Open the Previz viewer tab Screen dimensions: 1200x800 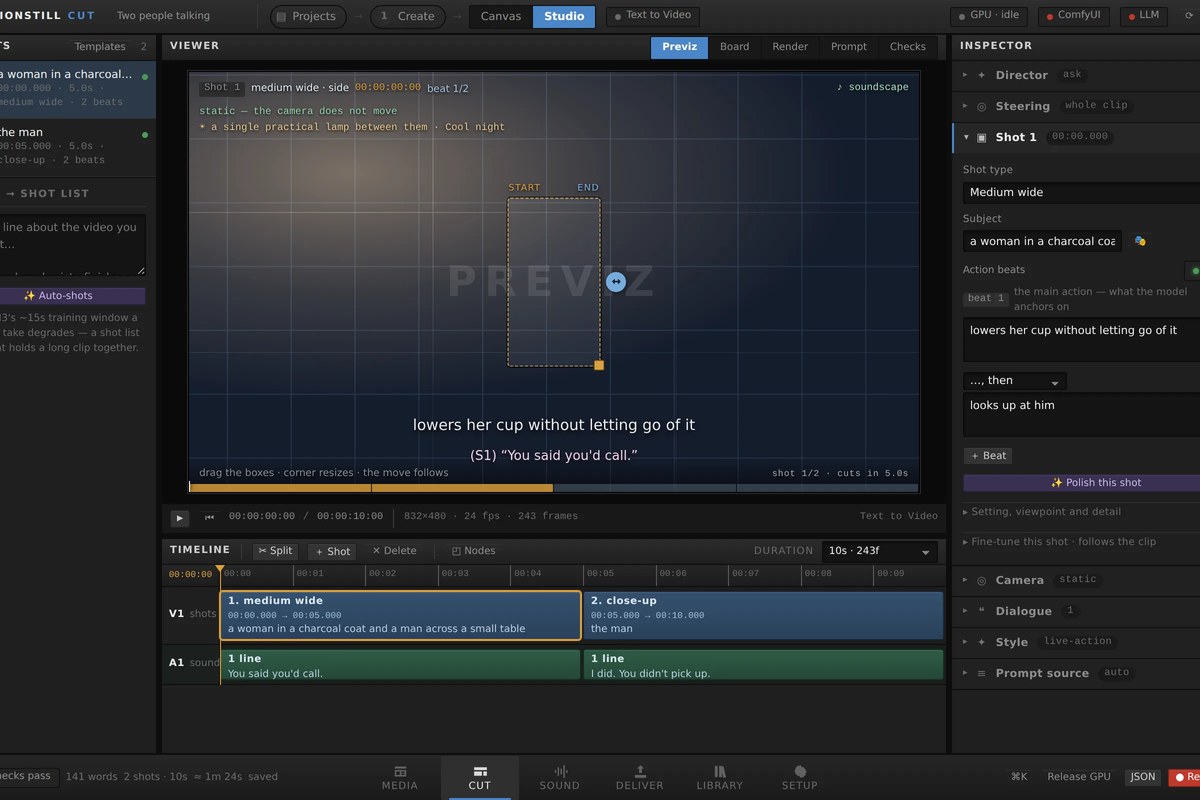[x=679, y=47]
